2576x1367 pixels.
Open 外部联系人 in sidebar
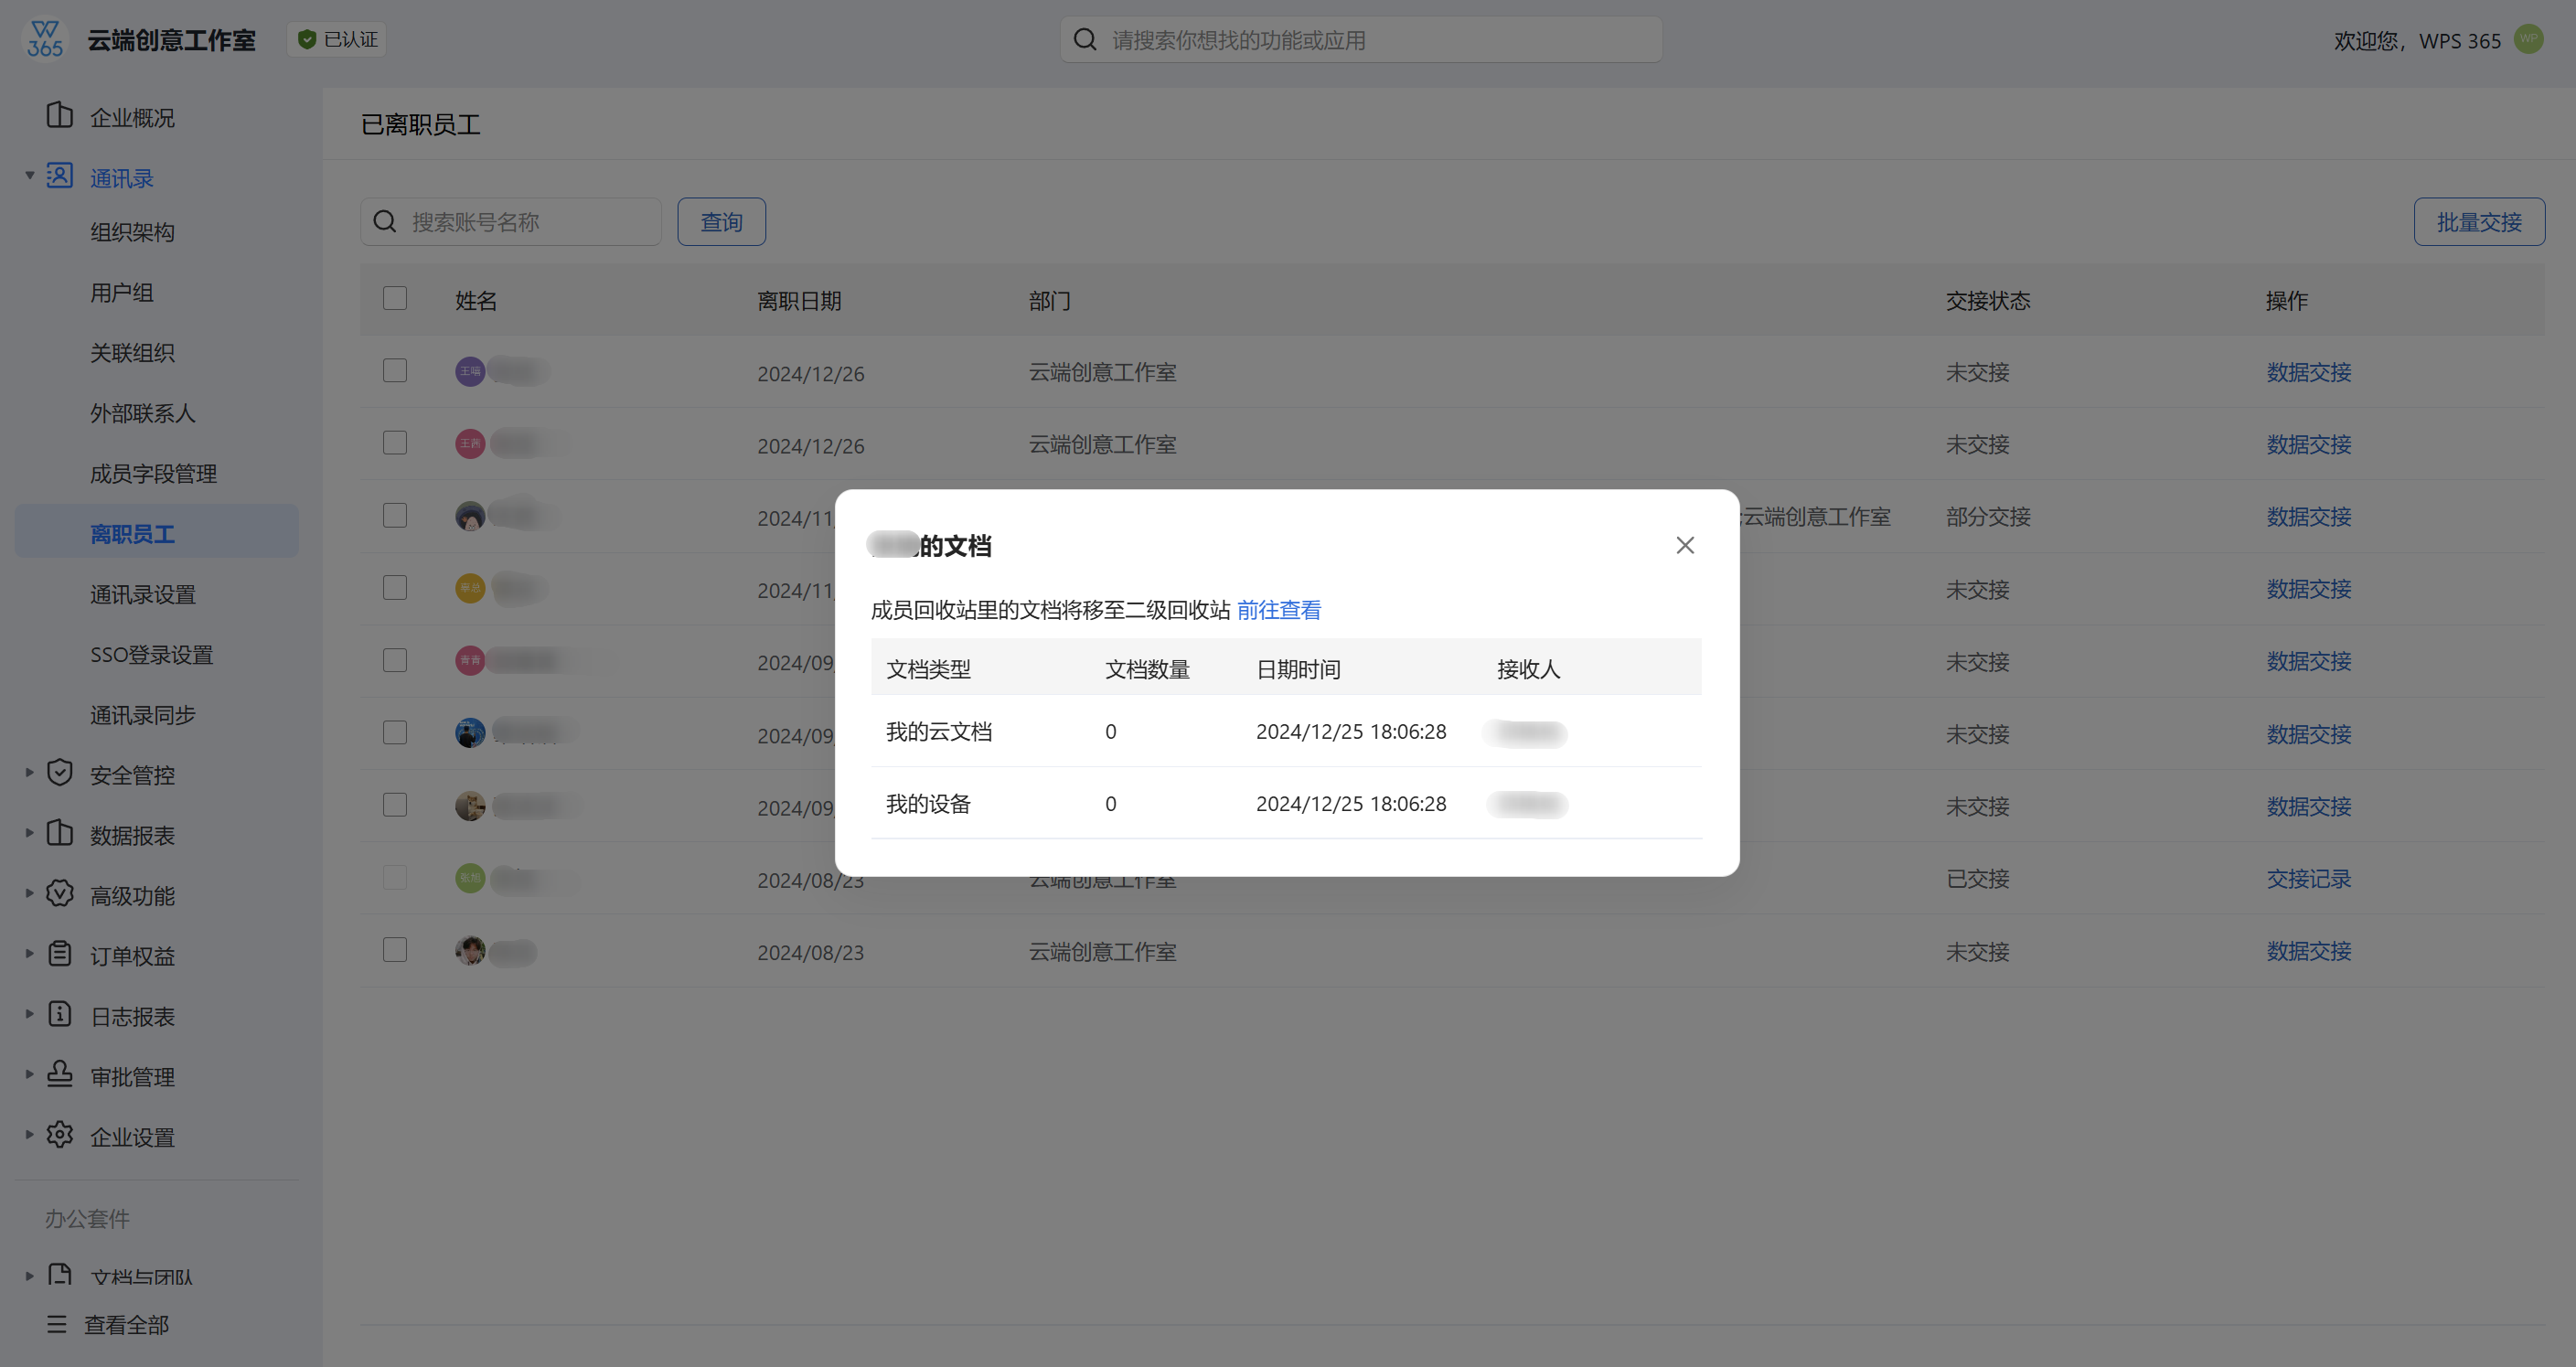click(142, 414)
